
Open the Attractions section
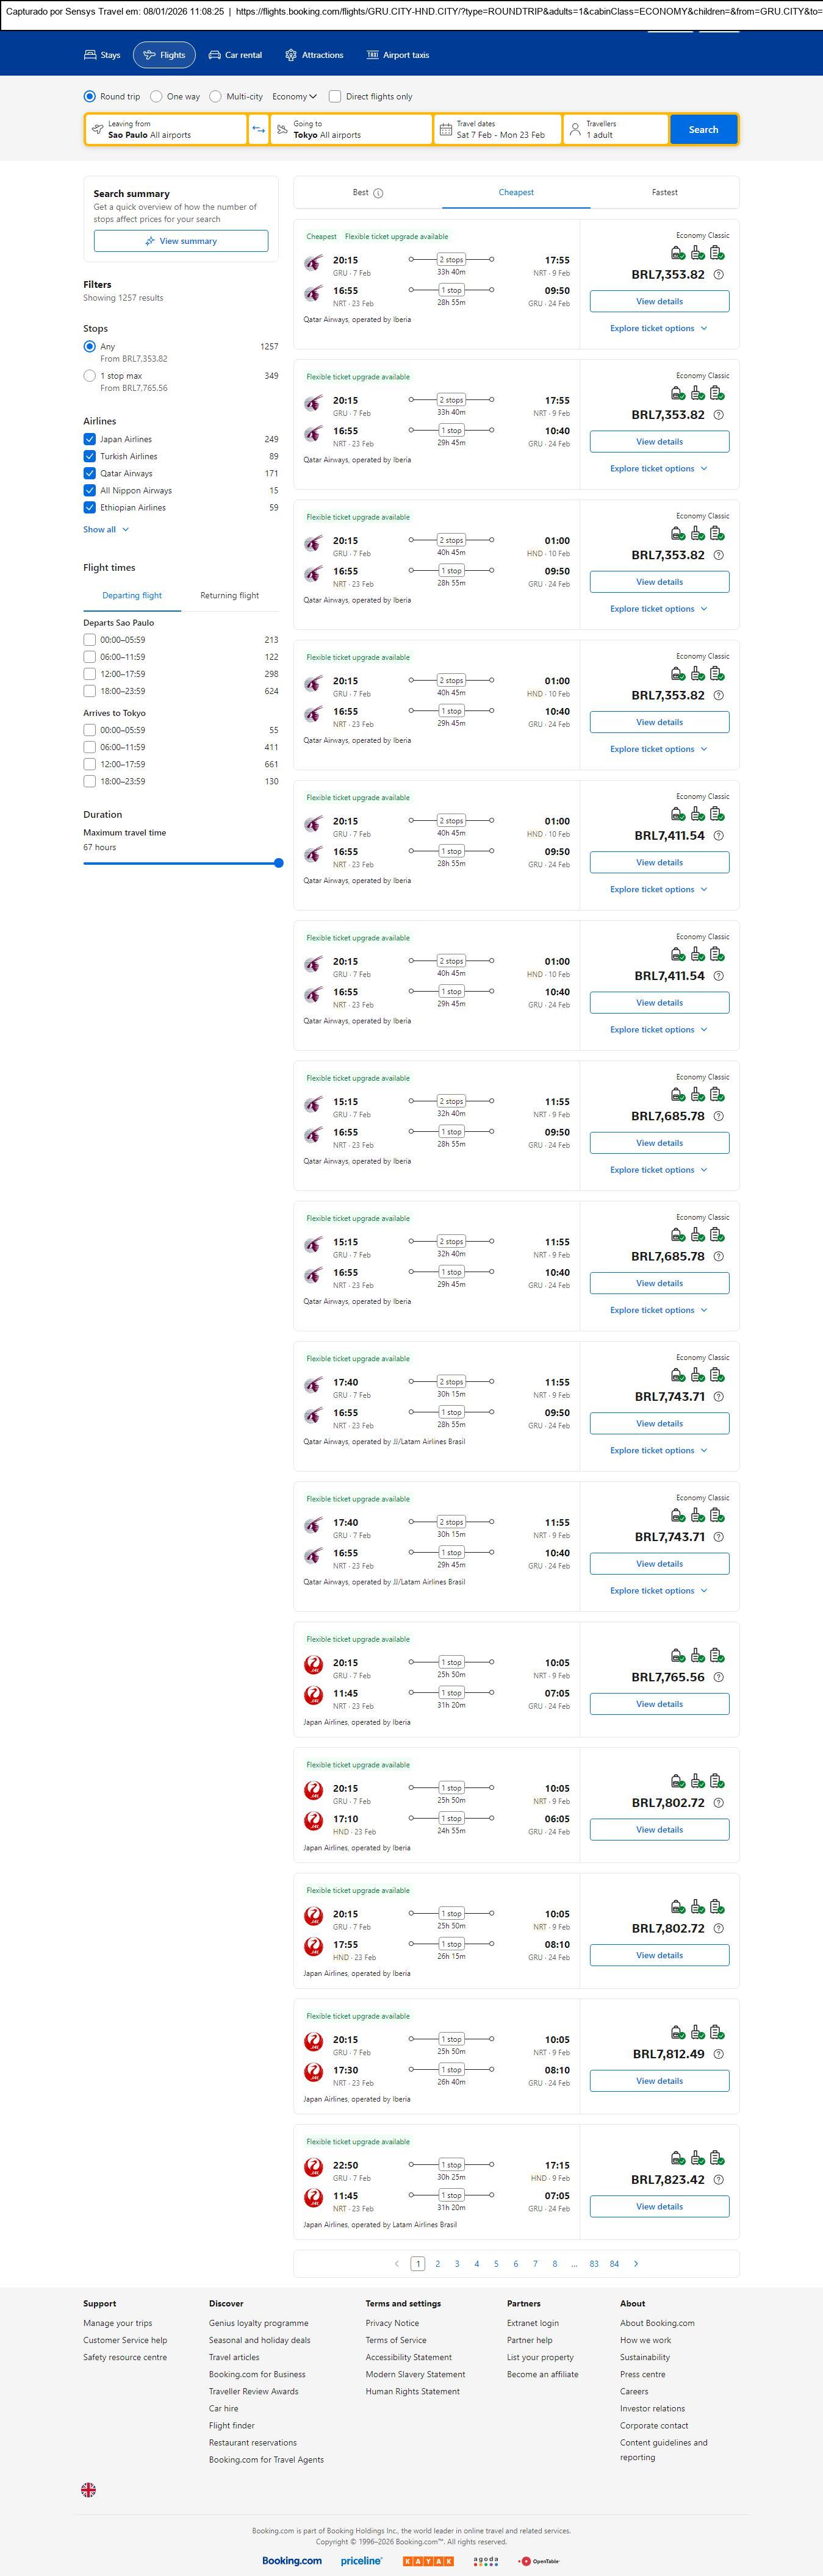click(x=314, y=55)
